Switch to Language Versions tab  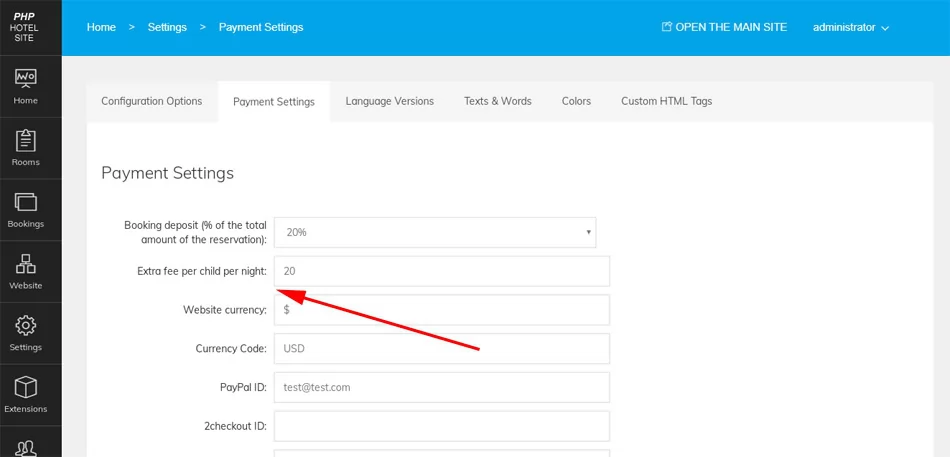click(x=390, y=101)
